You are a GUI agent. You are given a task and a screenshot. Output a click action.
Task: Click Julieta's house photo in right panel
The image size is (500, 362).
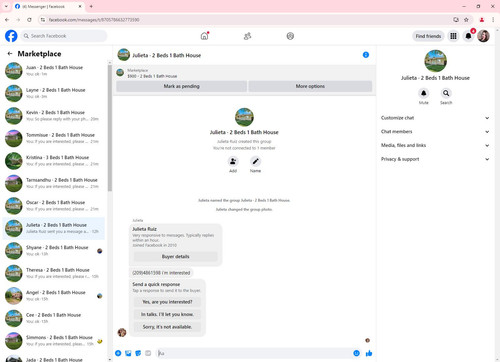click(435, 61)
